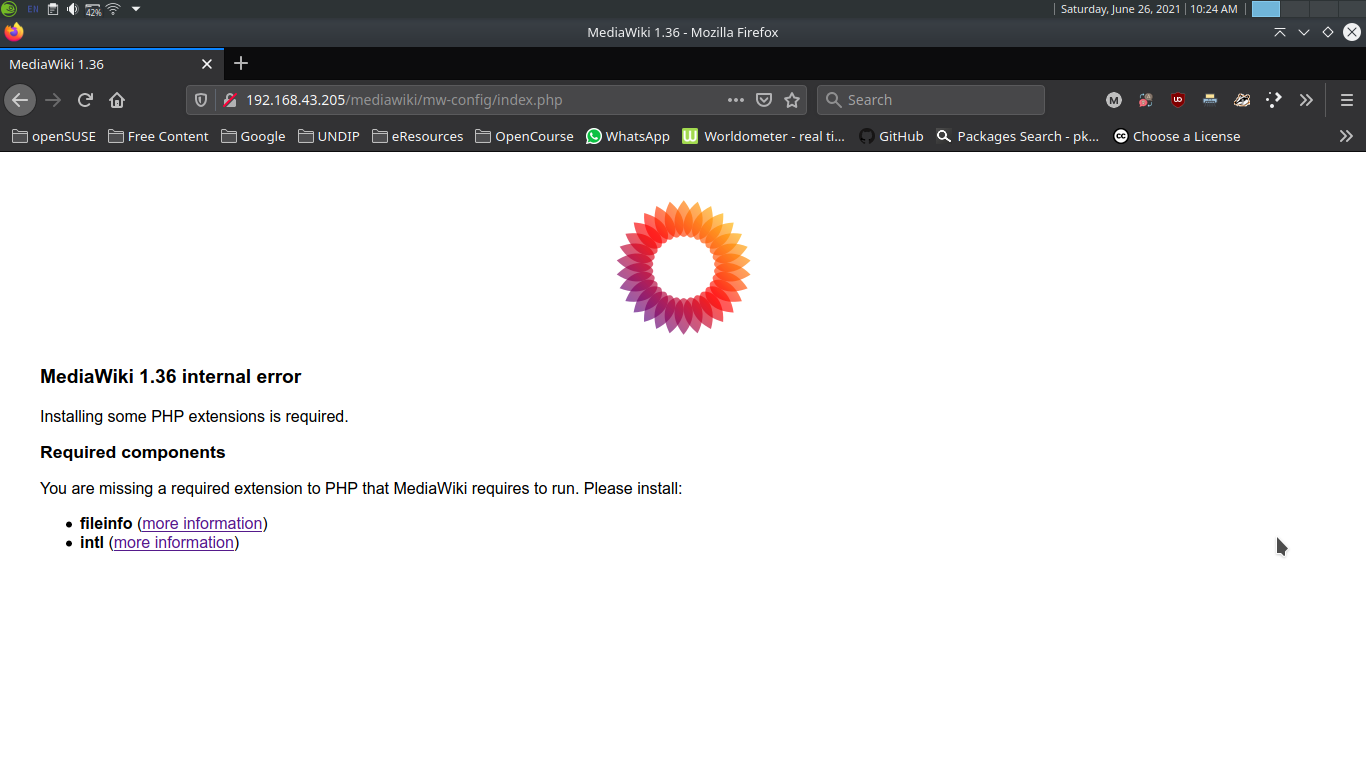Bookmark this page with star icon
The height and width of the screenshot is (768, 1366).
[x=792, y=100]
